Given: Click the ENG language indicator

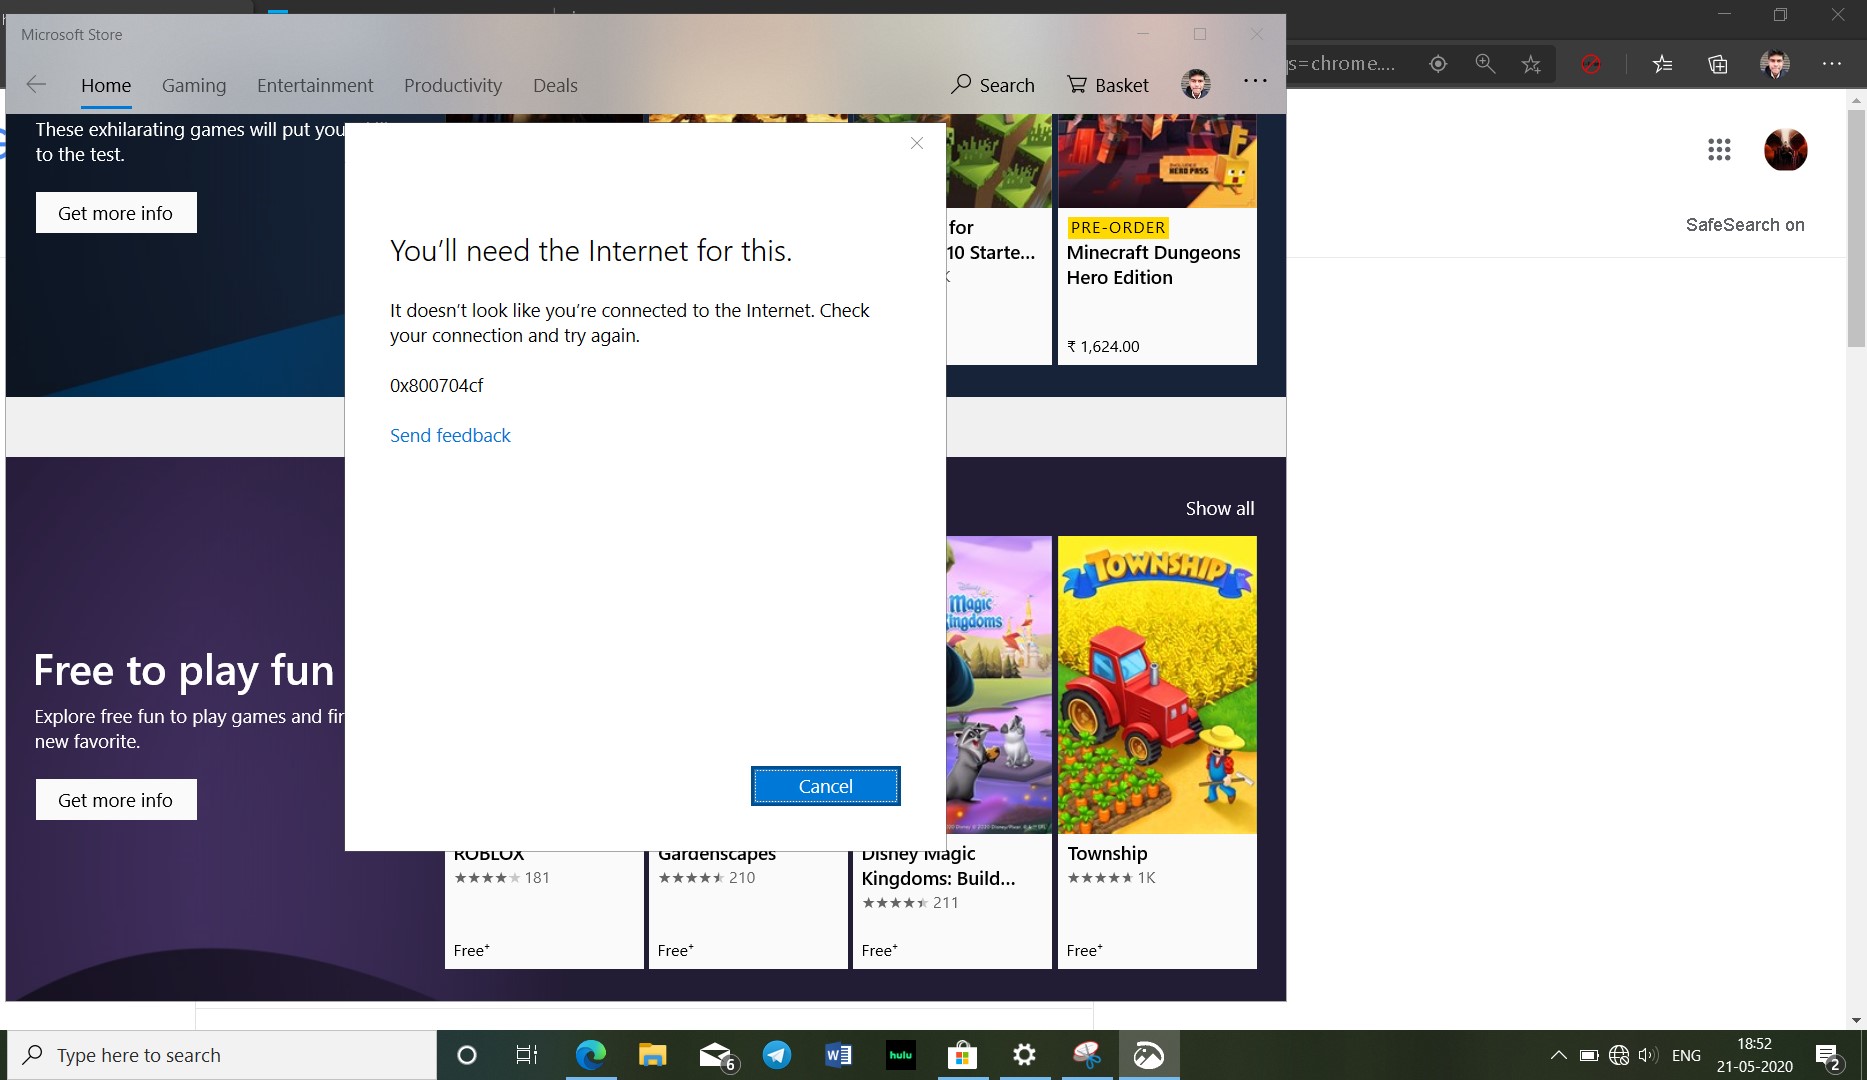Looking at the screenshot, I should pyautogui.click(x=1686, y=1055).
